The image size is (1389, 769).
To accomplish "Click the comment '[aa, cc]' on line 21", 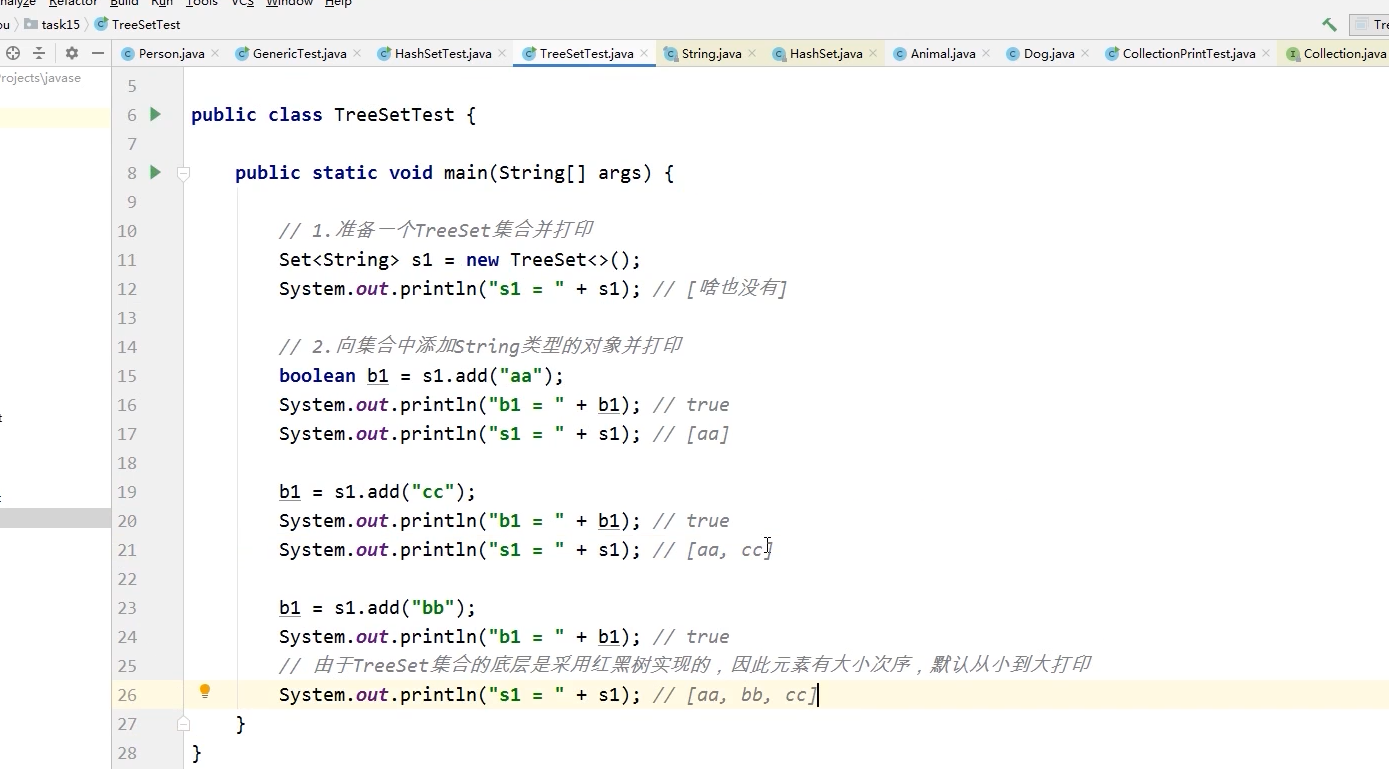I will [729, 550].
